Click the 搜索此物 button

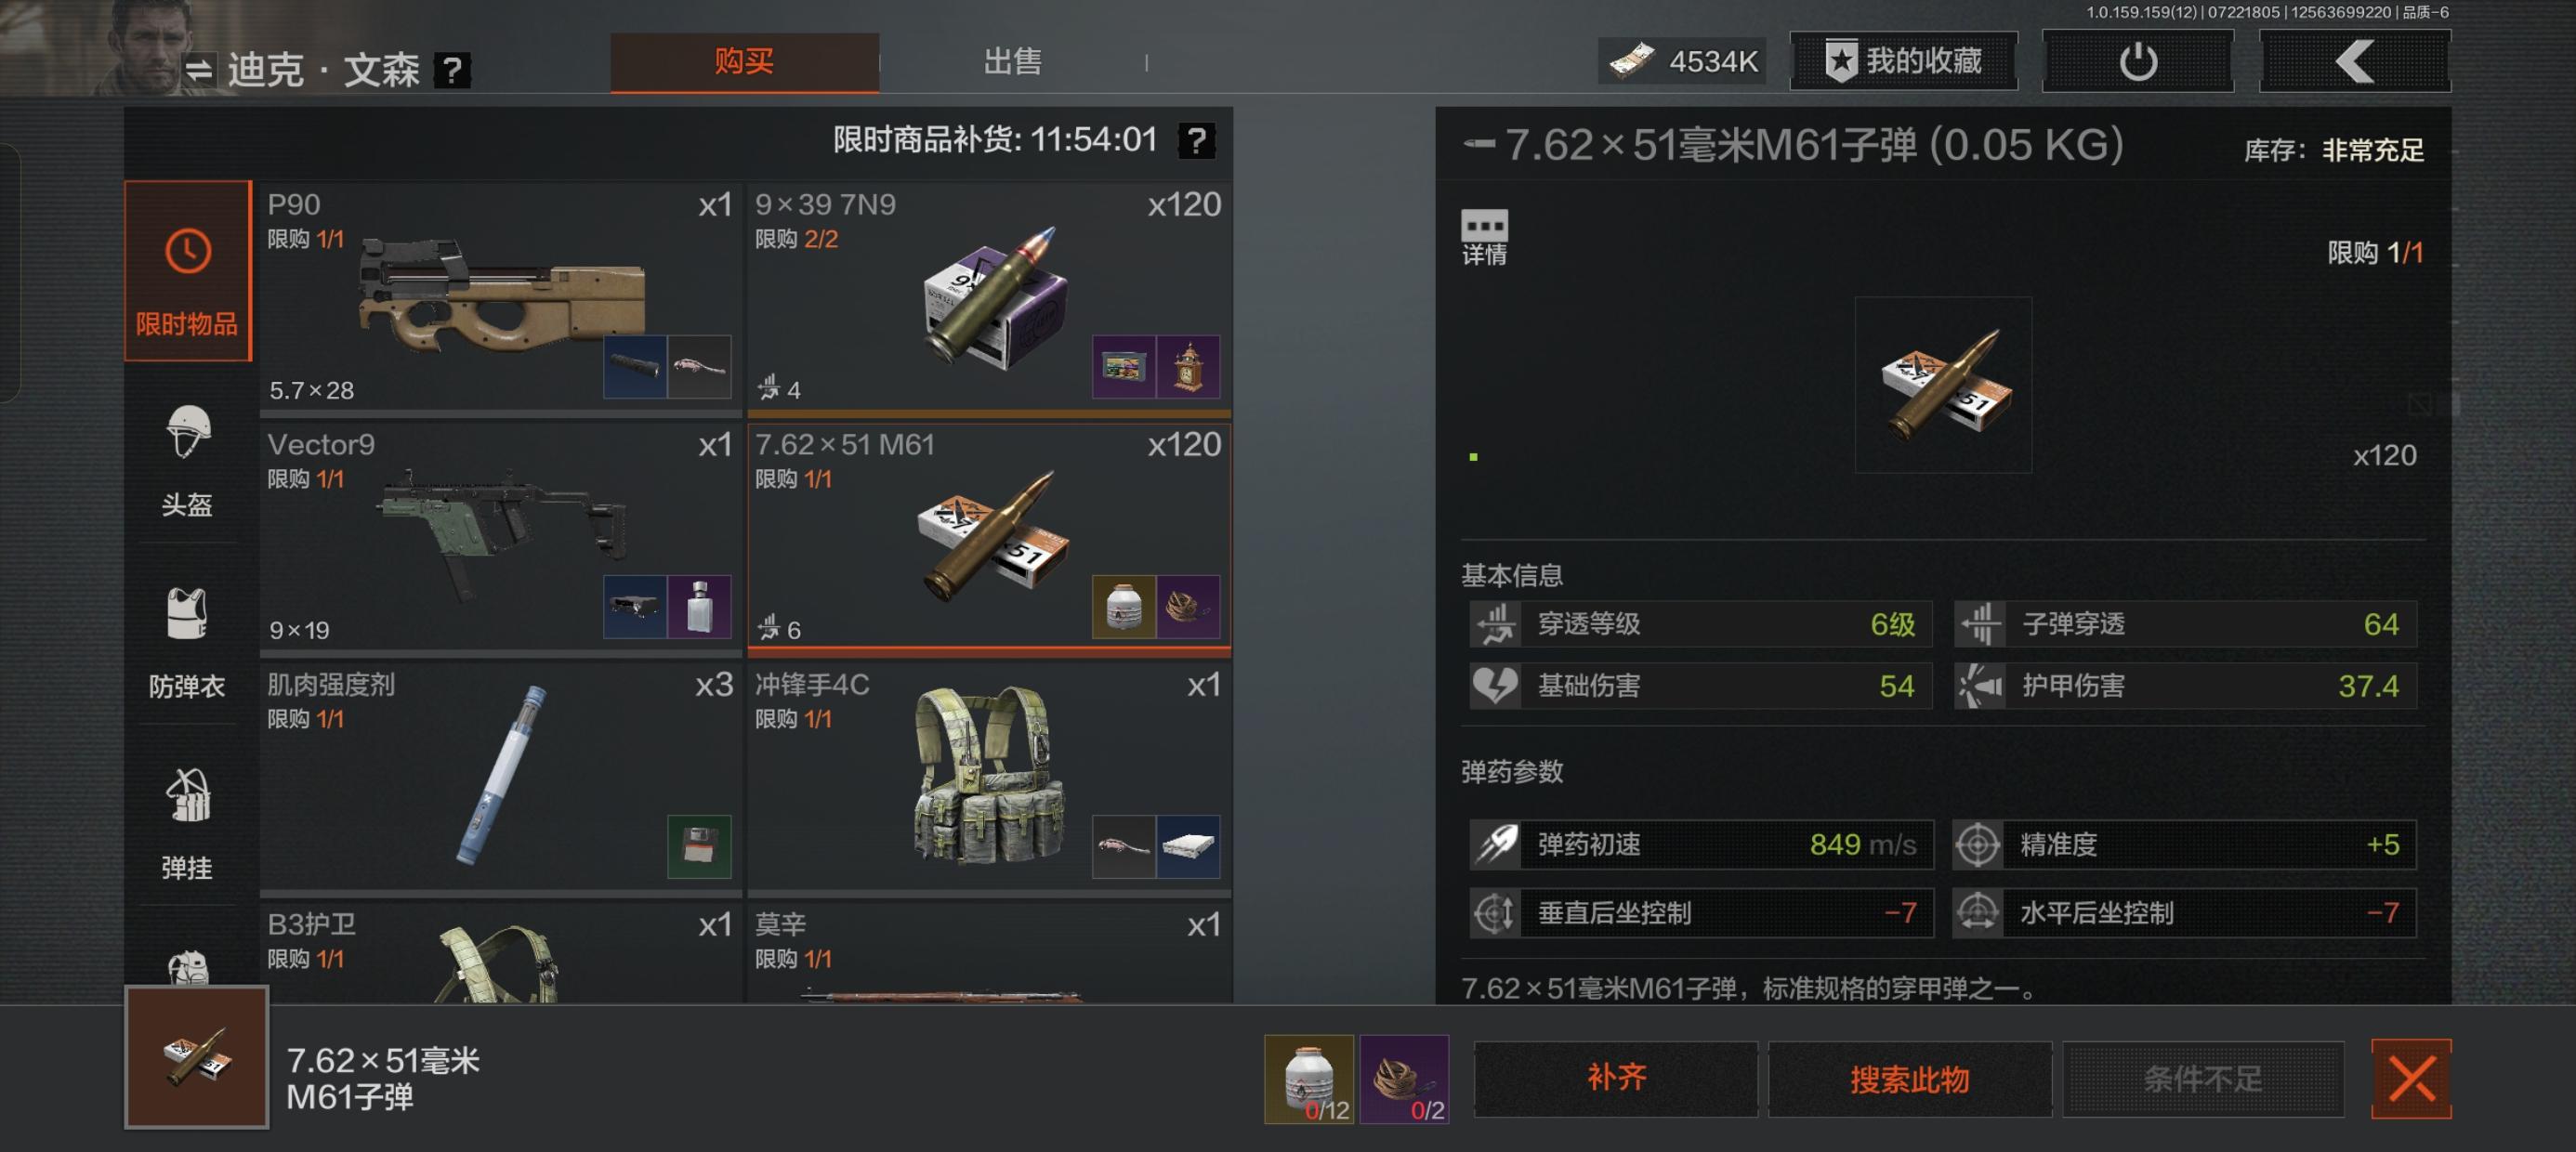pos(1909,1078)
